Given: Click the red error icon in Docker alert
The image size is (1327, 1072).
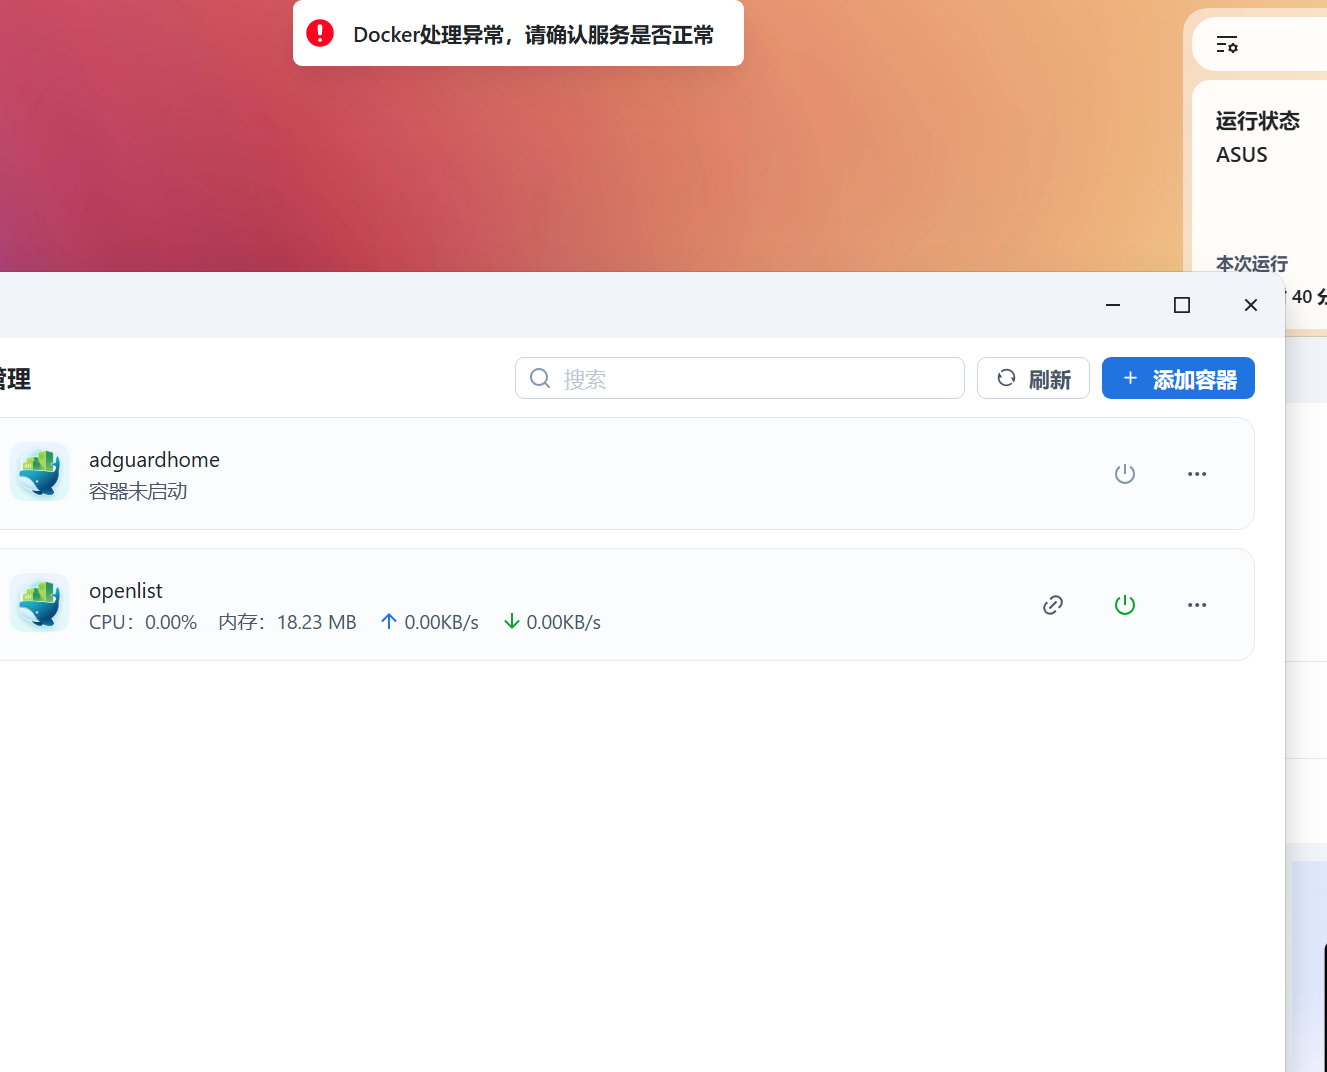Looking at the screenshot, I should (x=320, y=33).
